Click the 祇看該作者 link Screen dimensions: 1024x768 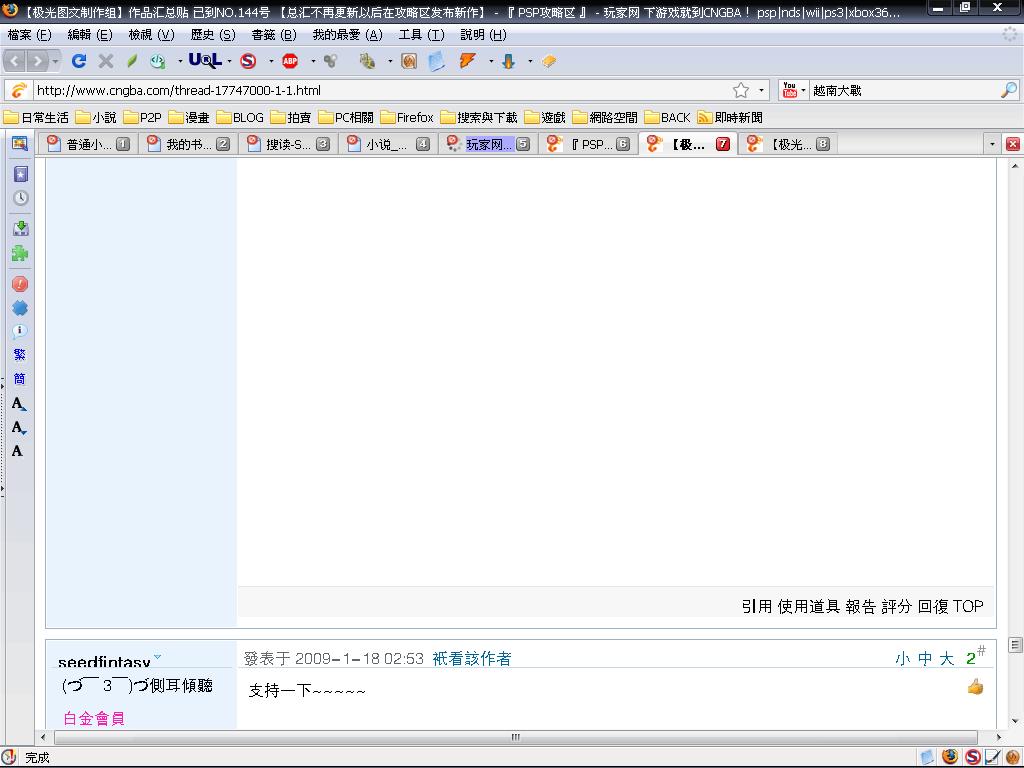point(471,658)
